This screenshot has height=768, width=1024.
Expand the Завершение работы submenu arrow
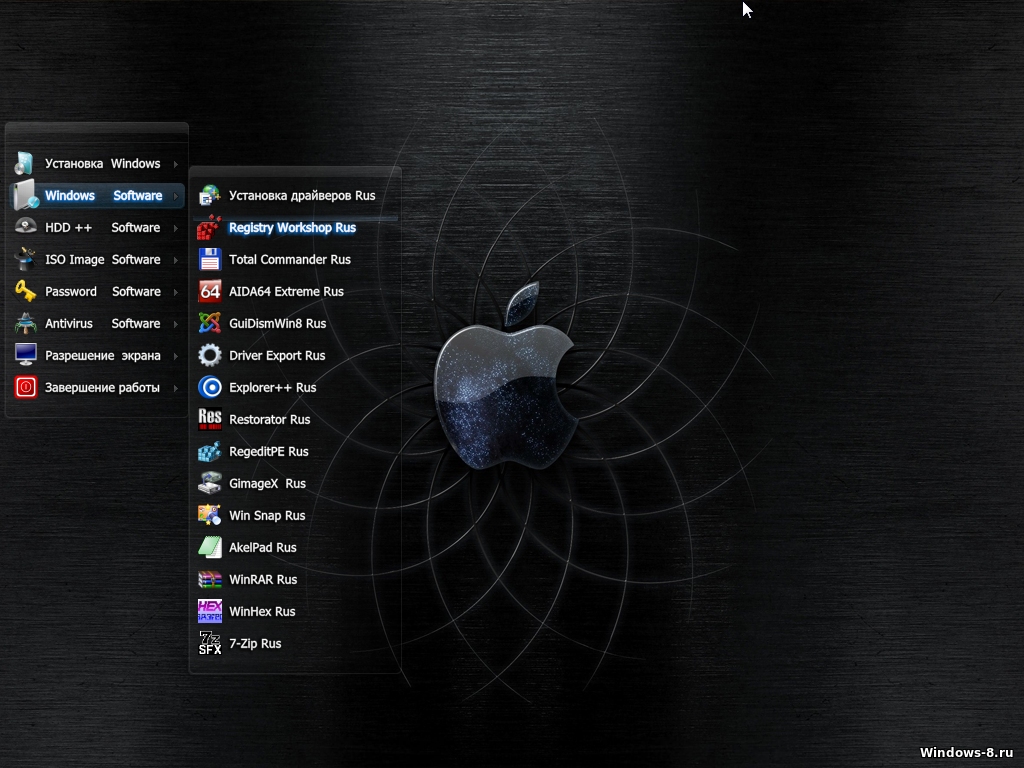[x=176, y=388]
